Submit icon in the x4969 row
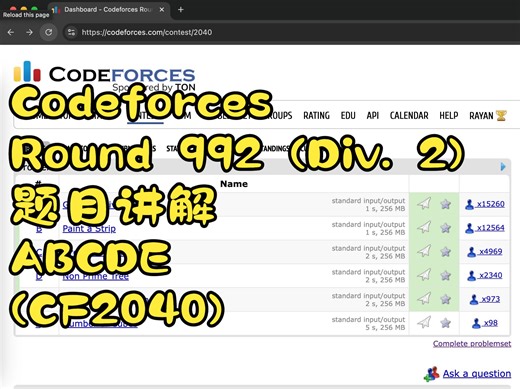This screenshot has height=389, width=520. [x=424, y=251]
